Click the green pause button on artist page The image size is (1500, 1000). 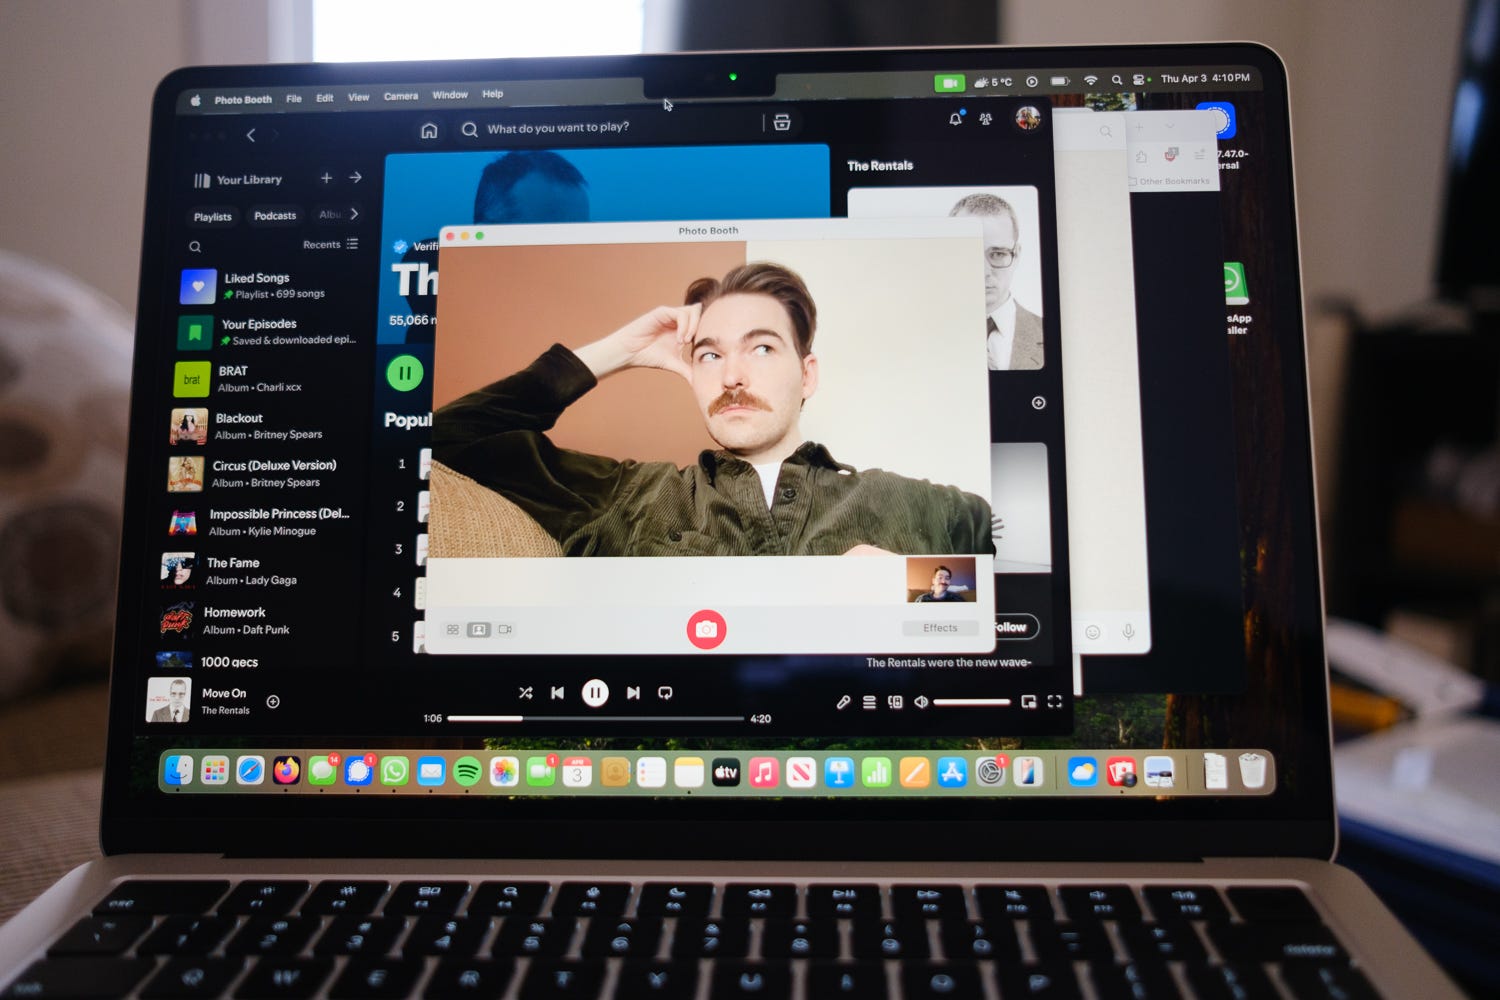coord(405,373)
